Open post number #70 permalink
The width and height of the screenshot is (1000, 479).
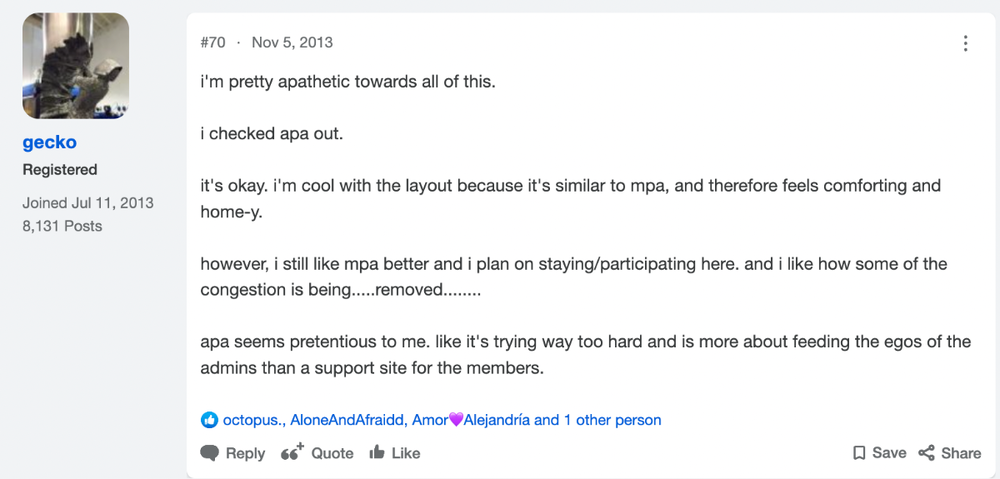tap(213, 42)
